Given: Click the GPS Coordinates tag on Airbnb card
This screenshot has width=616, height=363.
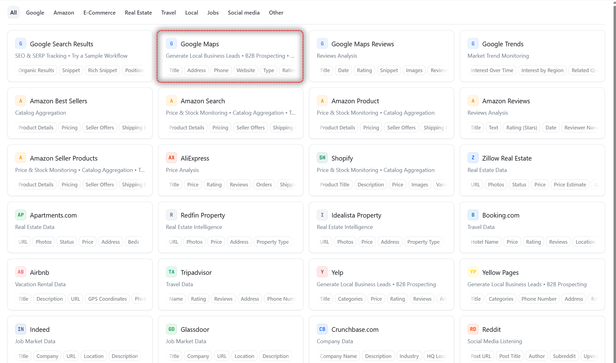Looking at the screenshot, I should tap(107, 299).
